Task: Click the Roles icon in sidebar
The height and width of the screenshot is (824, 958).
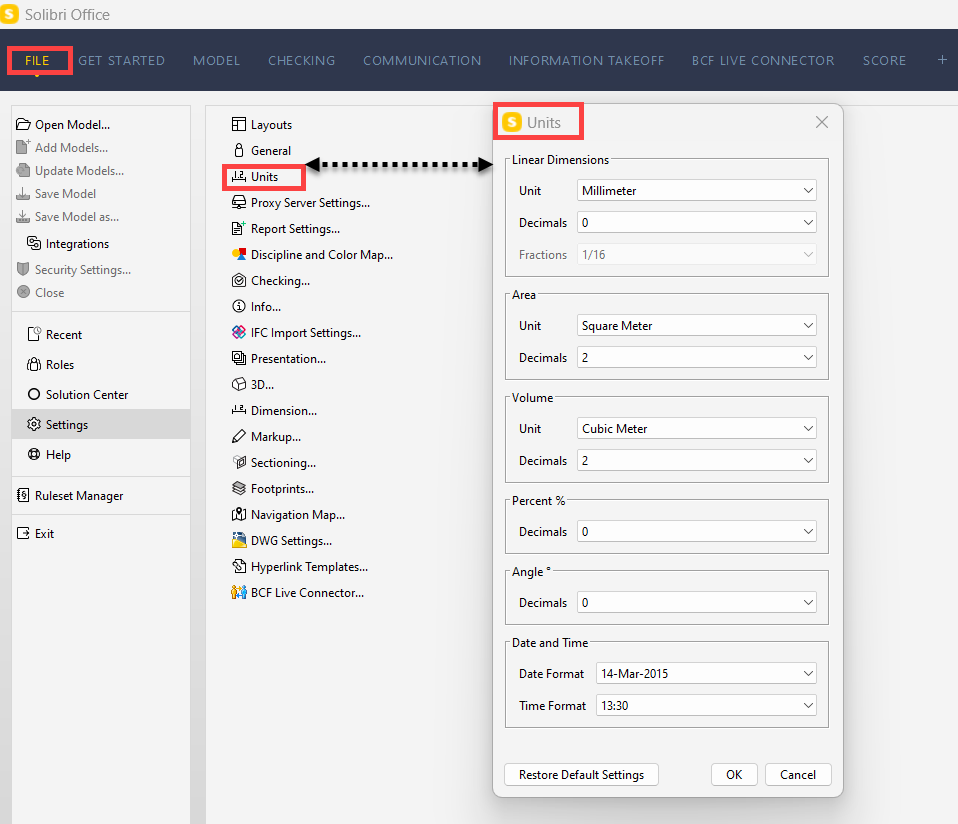Action: [x=34, y=365]
